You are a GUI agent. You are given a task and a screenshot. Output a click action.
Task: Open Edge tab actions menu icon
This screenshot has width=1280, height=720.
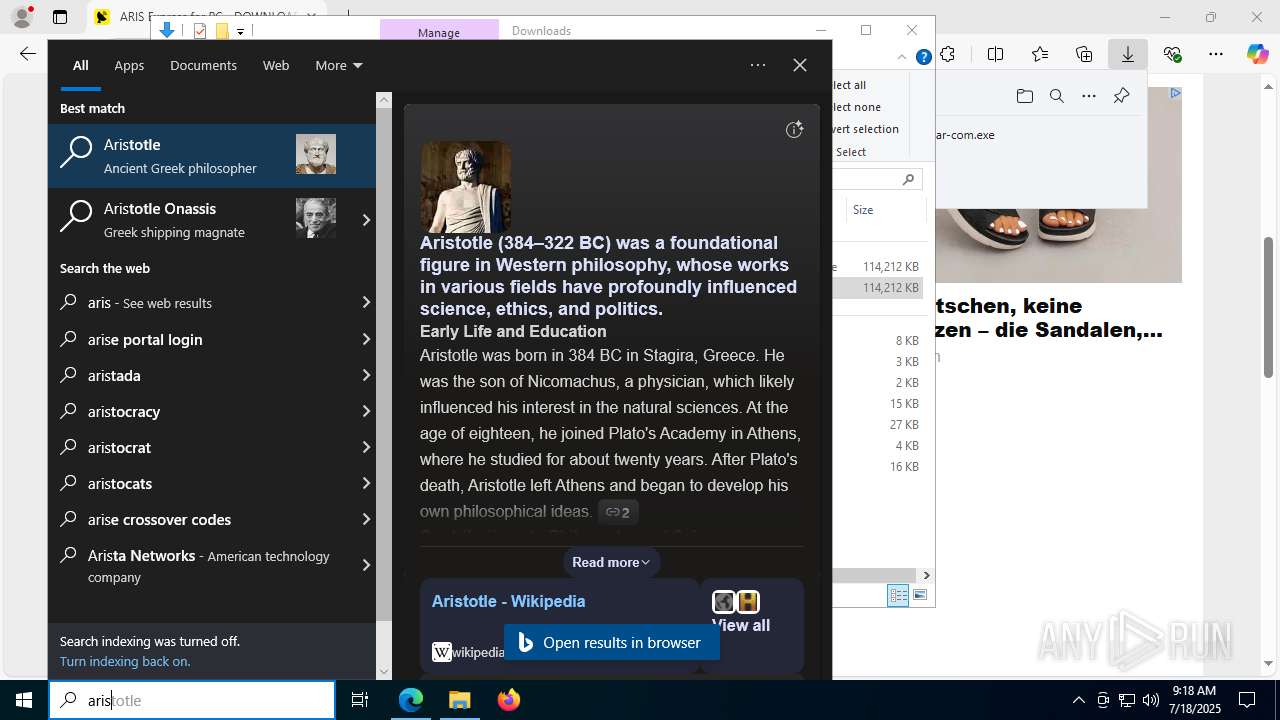(60, 17)
